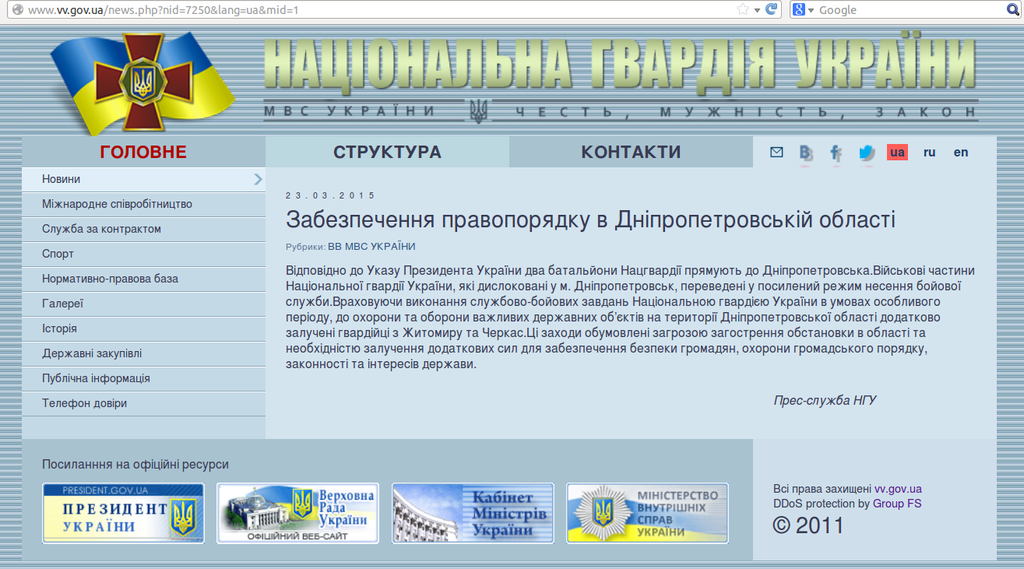Screen dimensions: 1024x569
Task: Click the search magnifier icon
Action: 1013,9
